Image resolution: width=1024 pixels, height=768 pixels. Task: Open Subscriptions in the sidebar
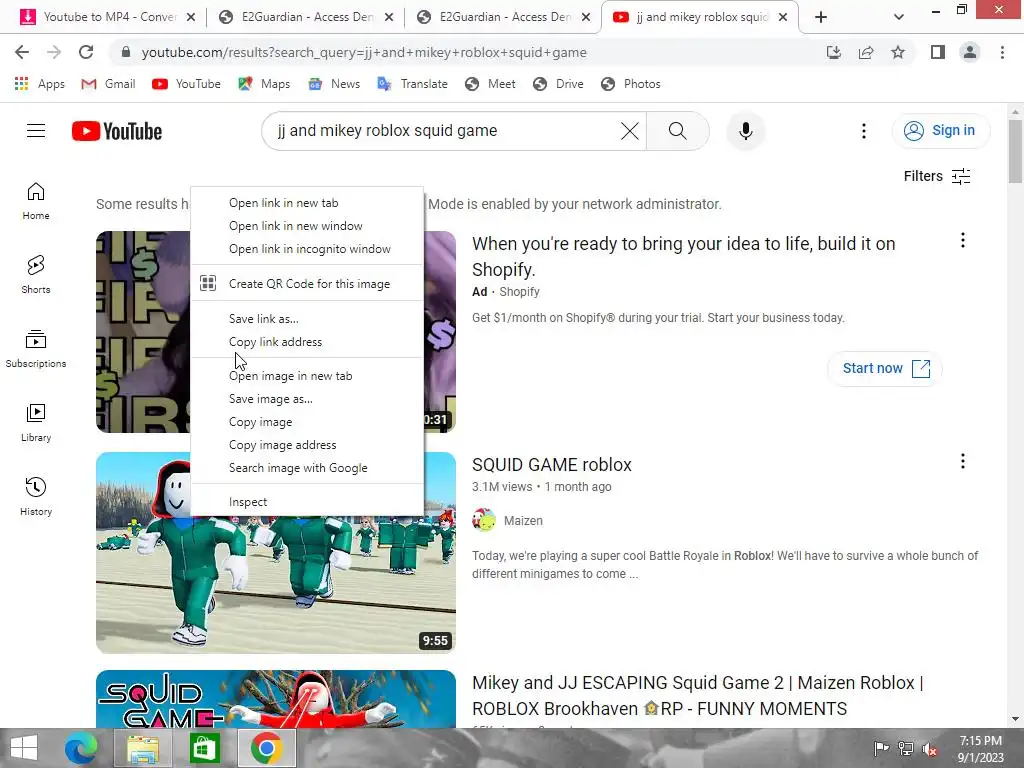[x=36, y=349]
